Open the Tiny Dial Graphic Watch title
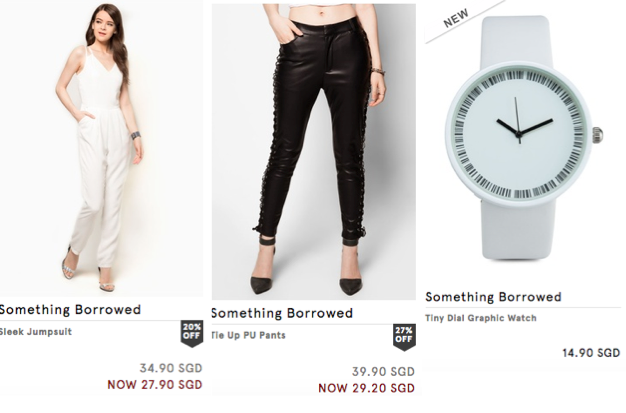626x413 pixels. (x=481, y=318)
